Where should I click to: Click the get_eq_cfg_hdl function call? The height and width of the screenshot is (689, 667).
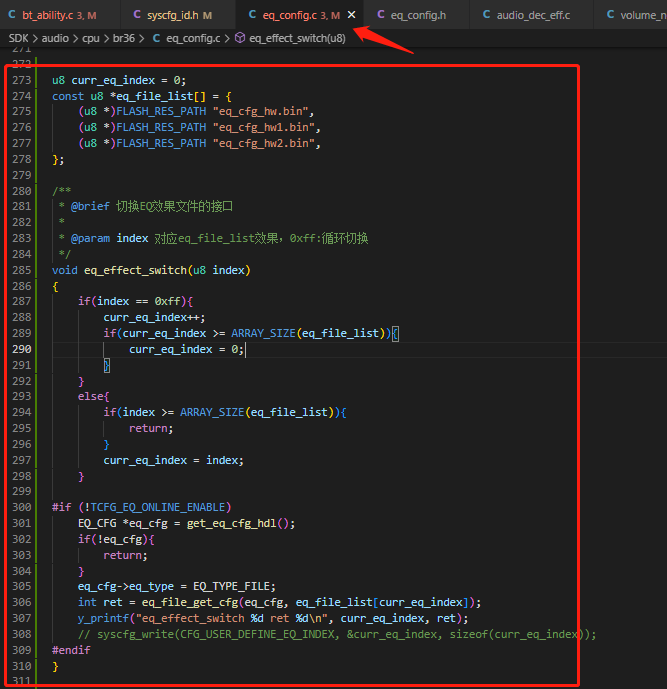point(232,523)
